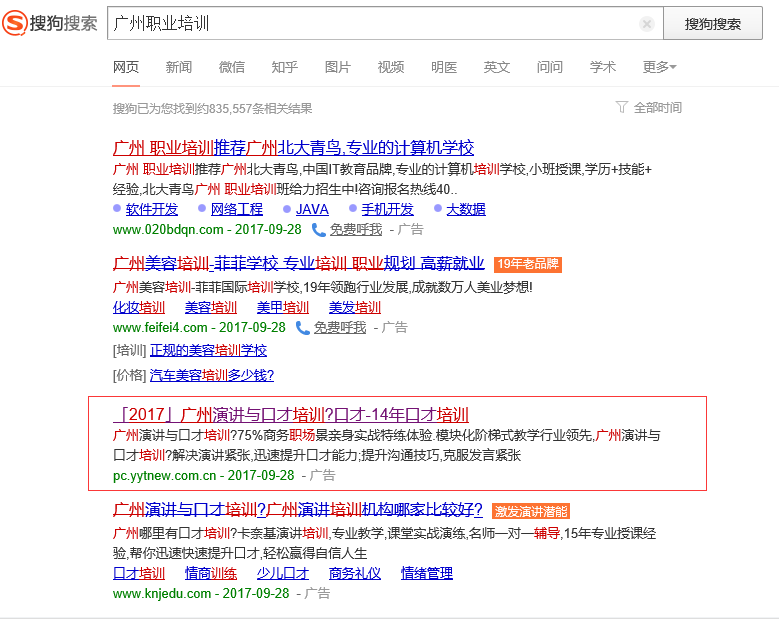Click the Sogou logo icon
The height and width of the screenshot is (619, 779).
[x=15, y=23]
